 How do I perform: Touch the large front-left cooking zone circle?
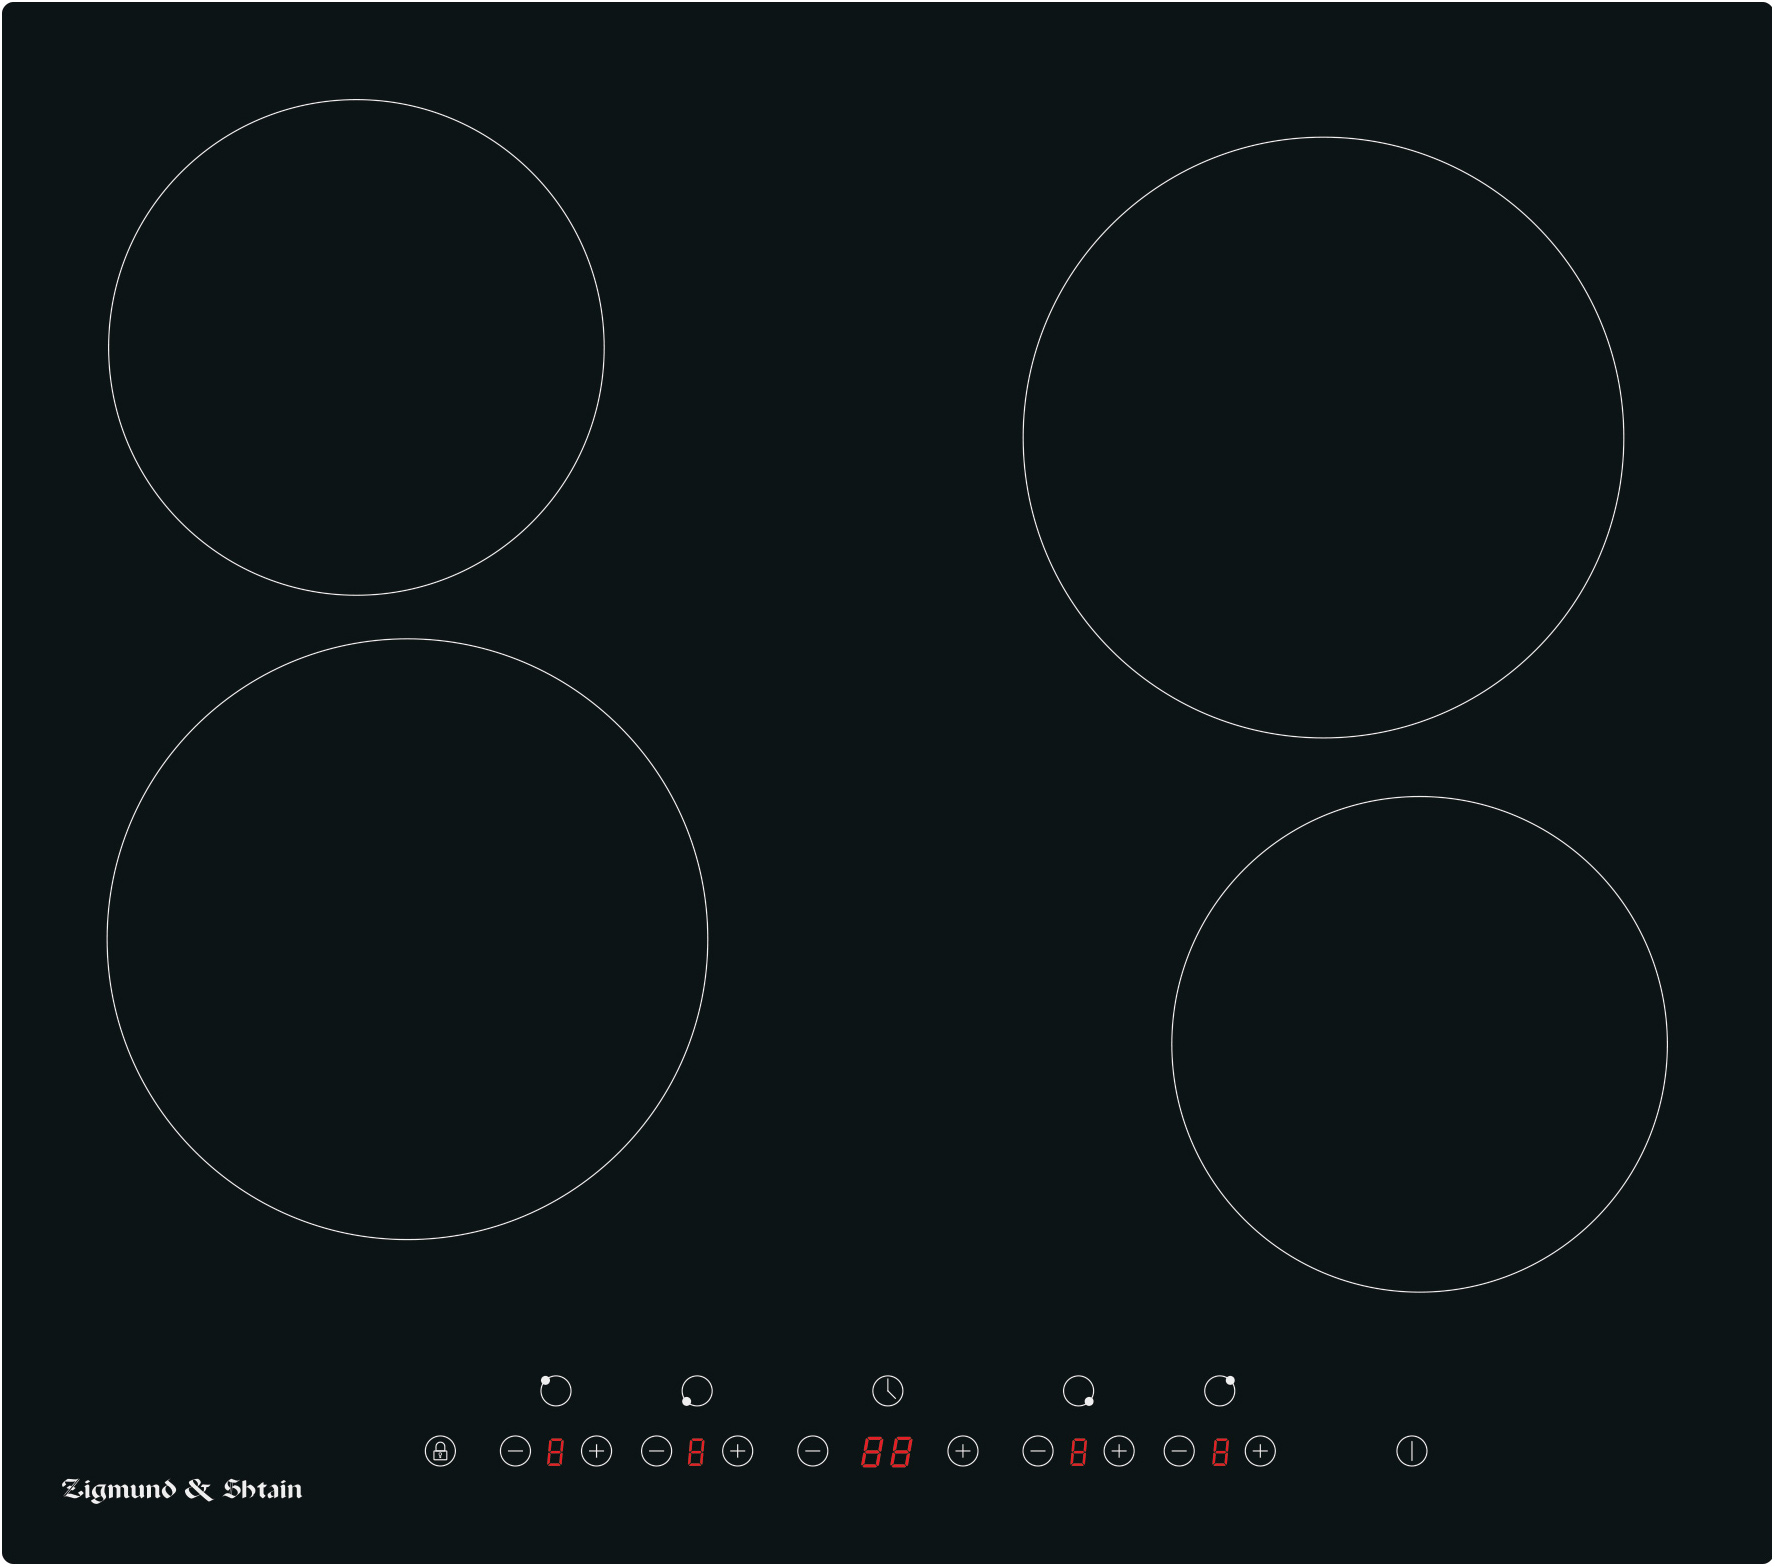[x=407, y=939]
